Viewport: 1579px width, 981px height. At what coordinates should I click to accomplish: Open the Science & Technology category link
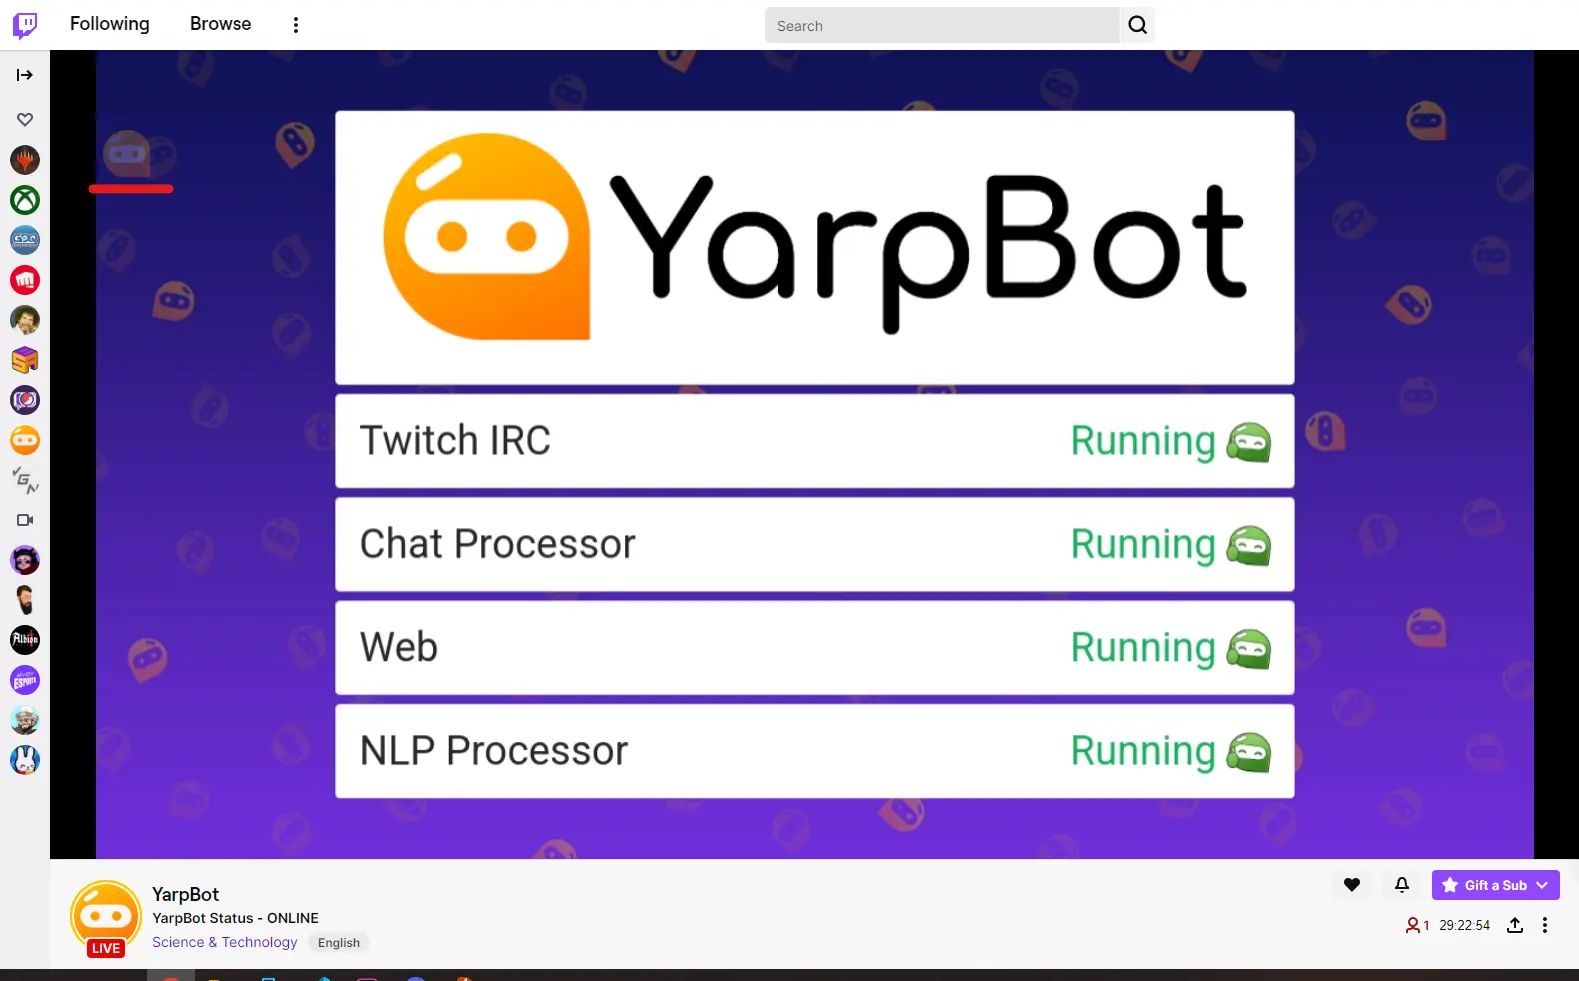[225, 942]
